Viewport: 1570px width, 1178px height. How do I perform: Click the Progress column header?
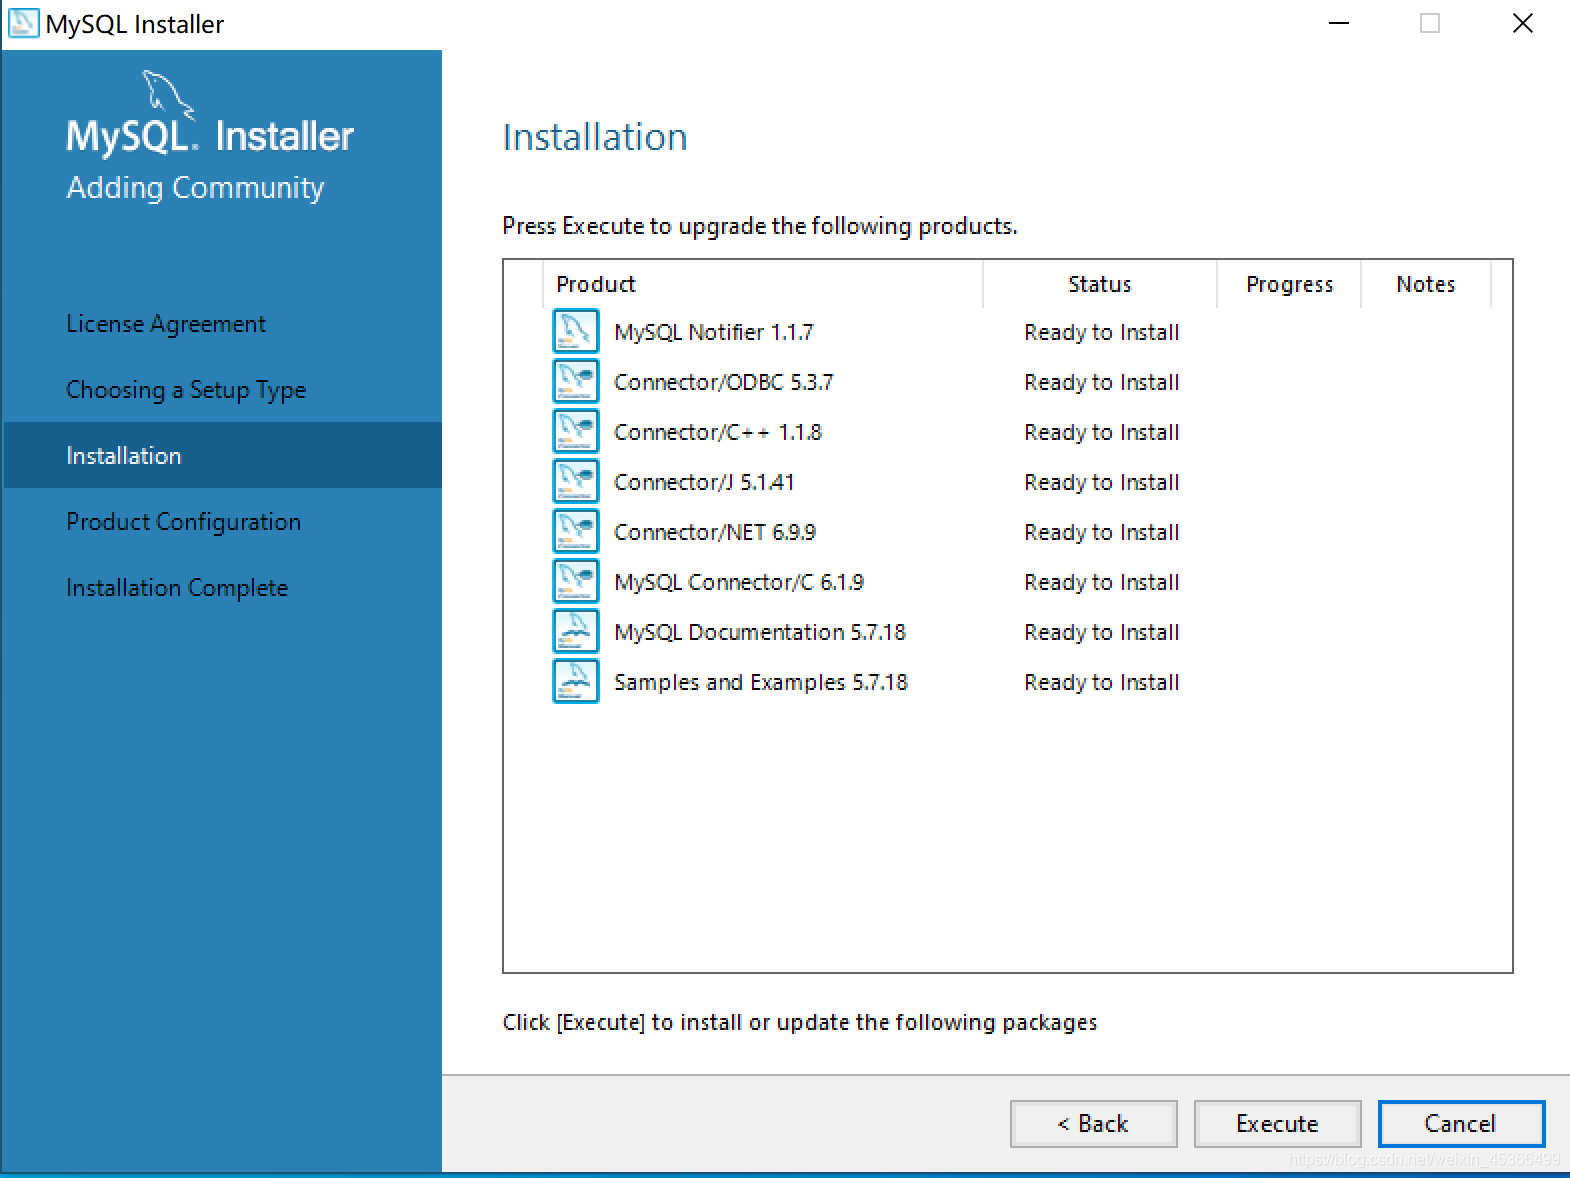[1290, 284]
